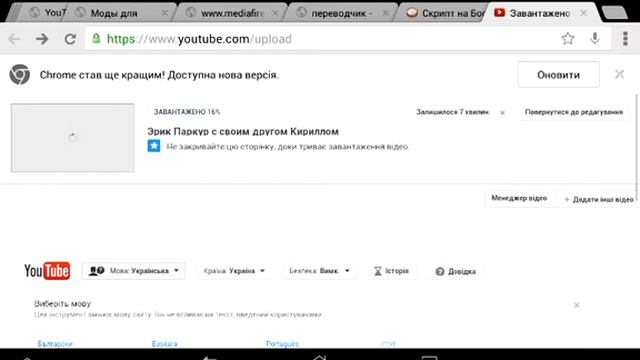
Task: Close the www.mediafire tab
Action: point(275,13)
